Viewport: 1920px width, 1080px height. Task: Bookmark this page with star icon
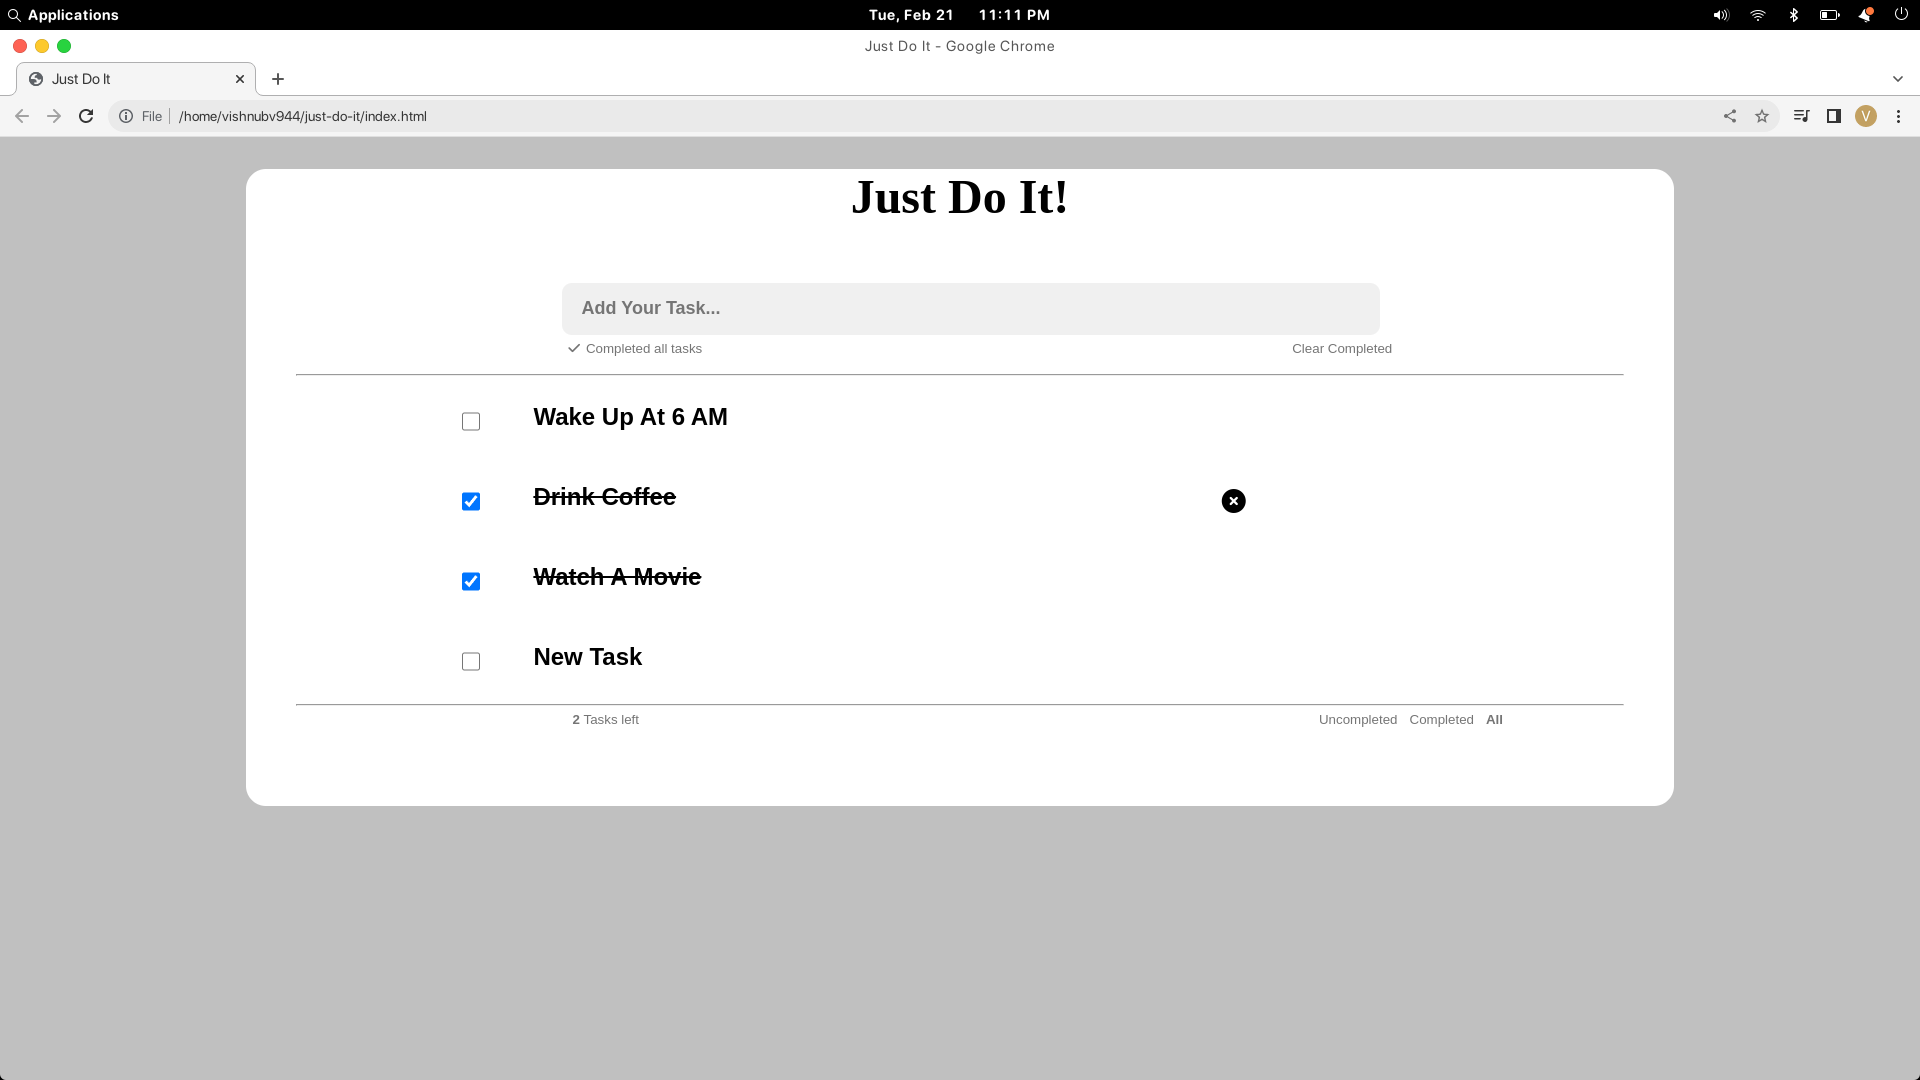click(x=1762, y=116)
